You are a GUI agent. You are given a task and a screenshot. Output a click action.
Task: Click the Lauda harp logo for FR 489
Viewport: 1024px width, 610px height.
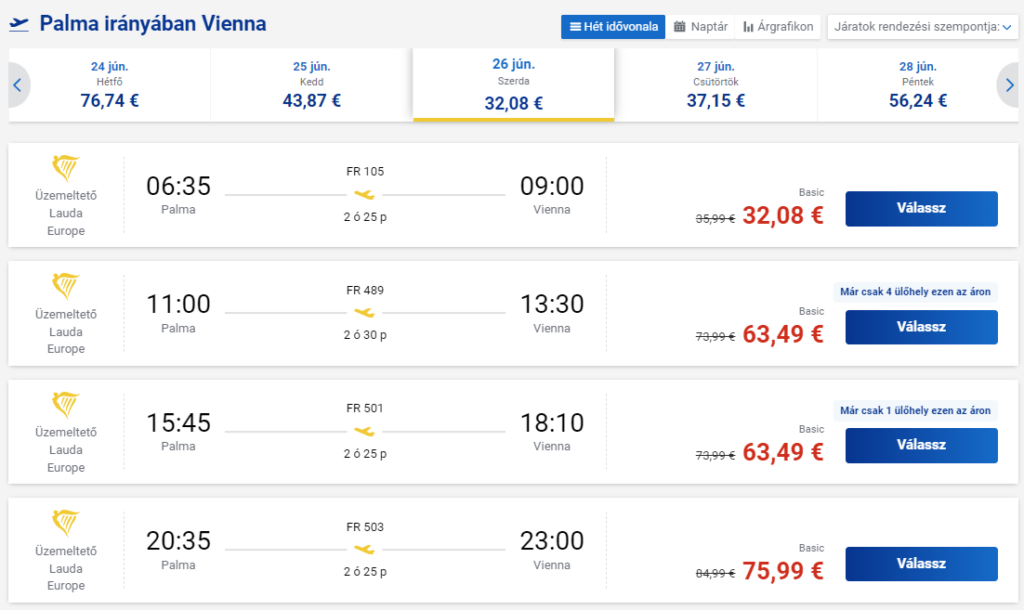click(65, 286)
